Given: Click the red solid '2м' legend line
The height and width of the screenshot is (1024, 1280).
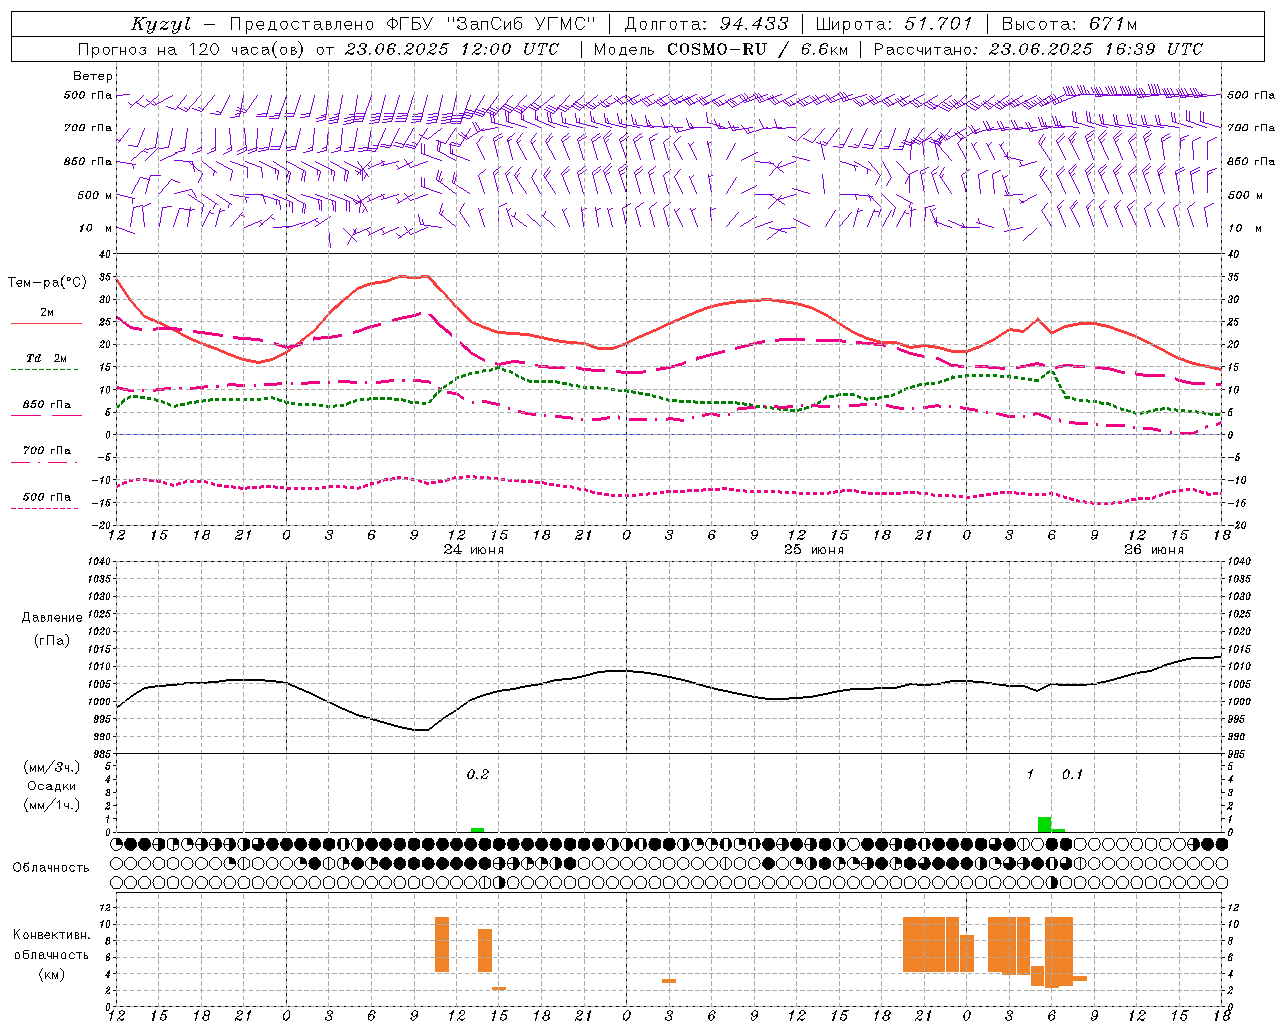Looking at the screenshot, I should [46, 324].
